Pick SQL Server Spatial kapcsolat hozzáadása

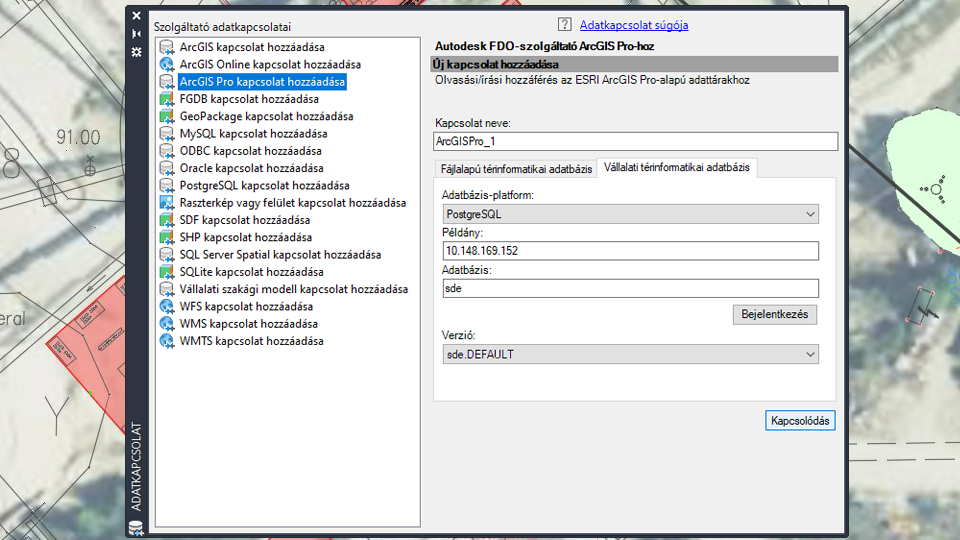(x=280, y=255)
